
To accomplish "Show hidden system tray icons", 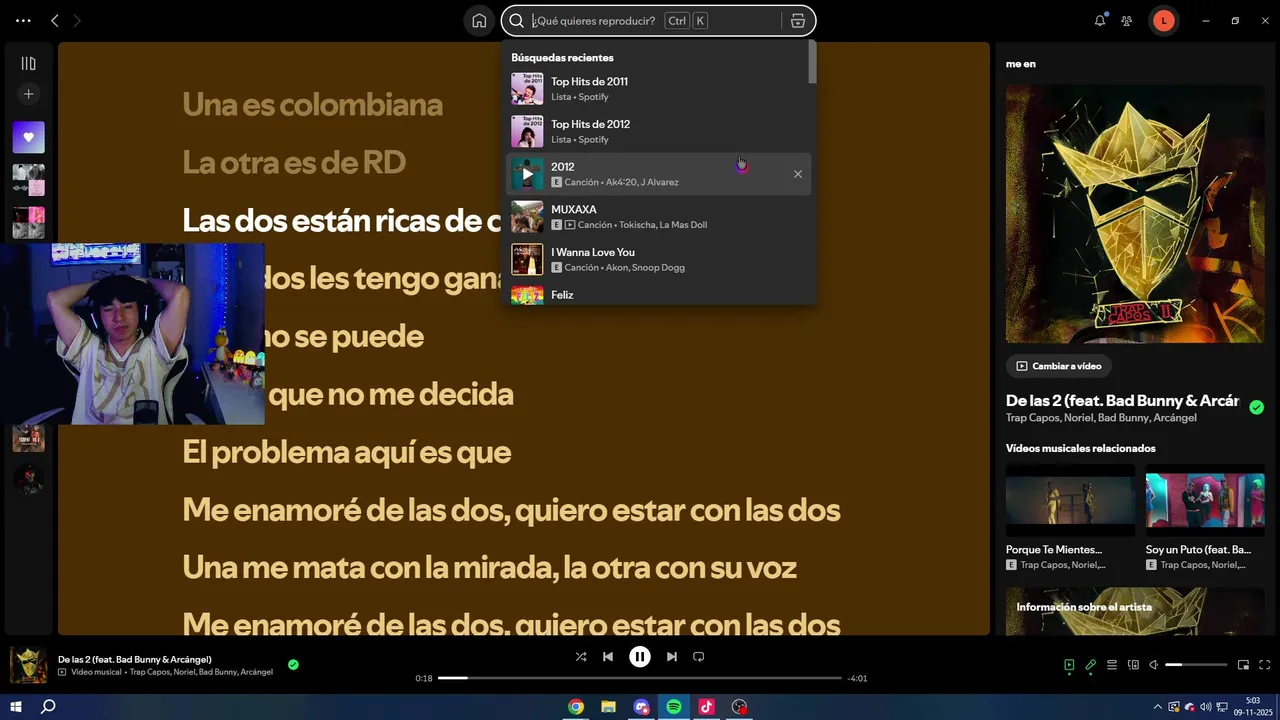I will point(1158,707).
